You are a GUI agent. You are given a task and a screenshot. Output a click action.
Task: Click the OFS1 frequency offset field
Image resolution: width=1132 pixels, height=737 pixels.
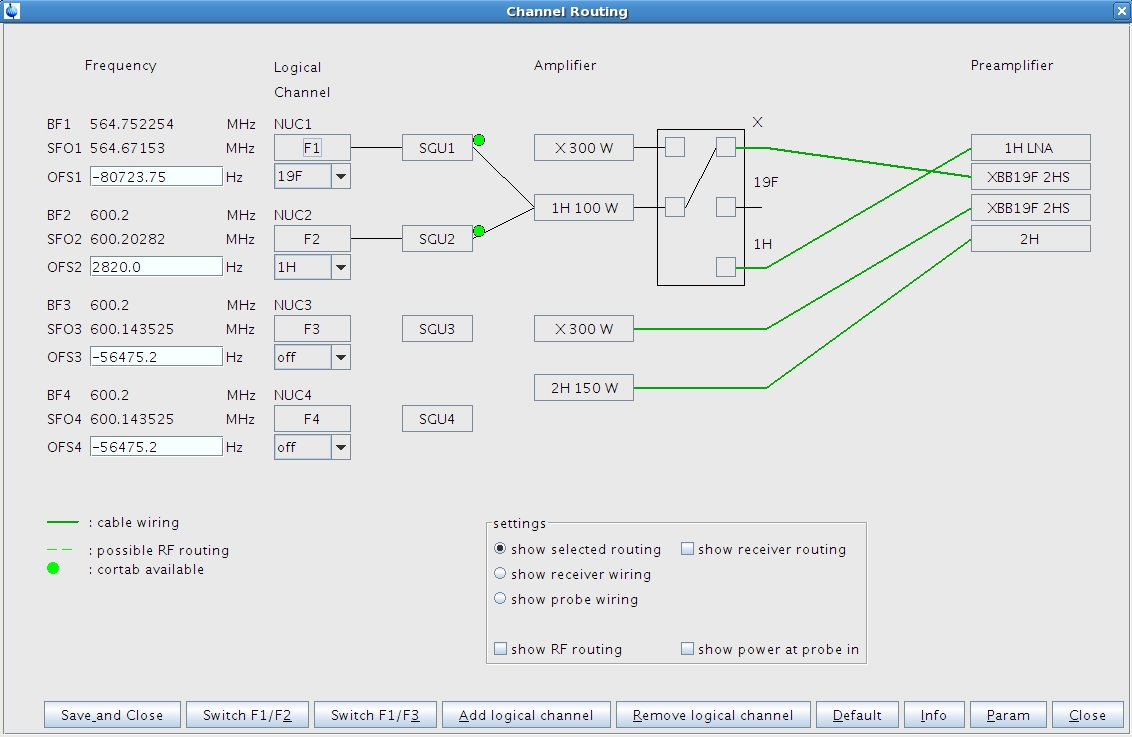point(156,177)
